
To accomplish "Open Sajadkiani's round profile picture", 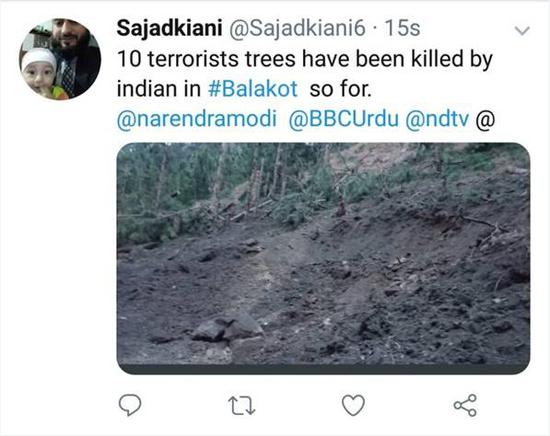I will tap(60, 59).
